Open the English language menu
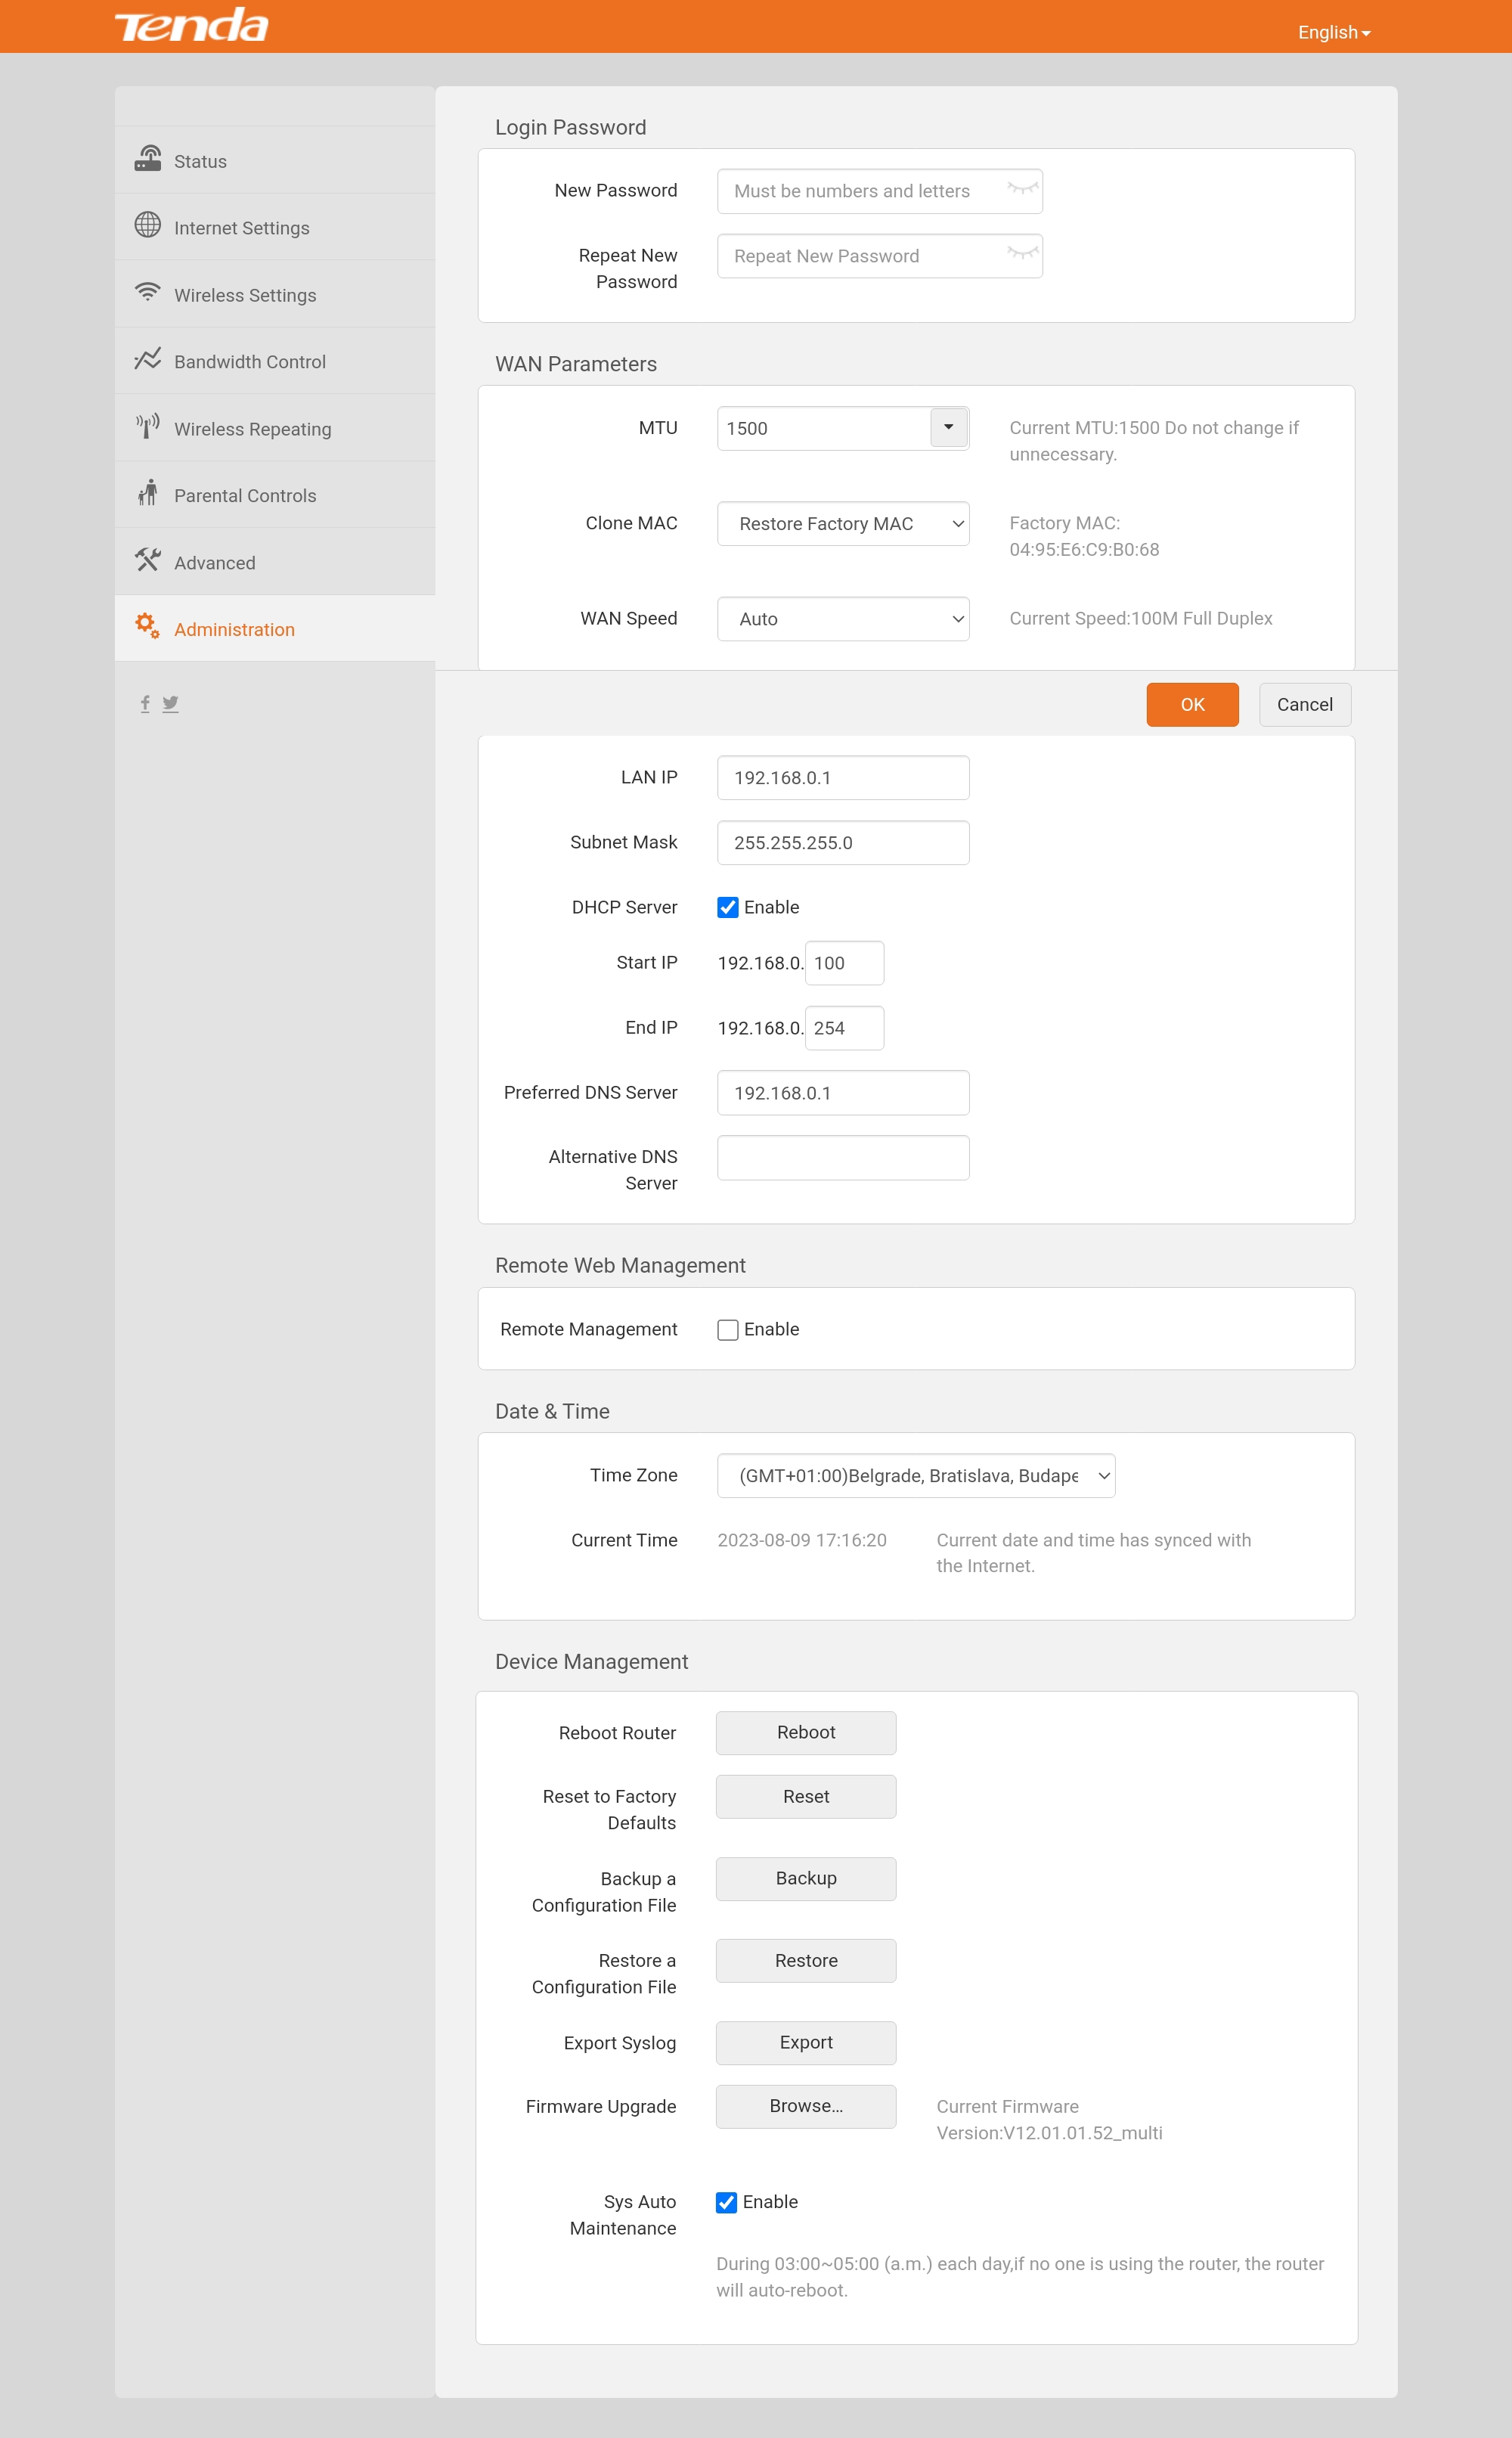 [1333, 32]
